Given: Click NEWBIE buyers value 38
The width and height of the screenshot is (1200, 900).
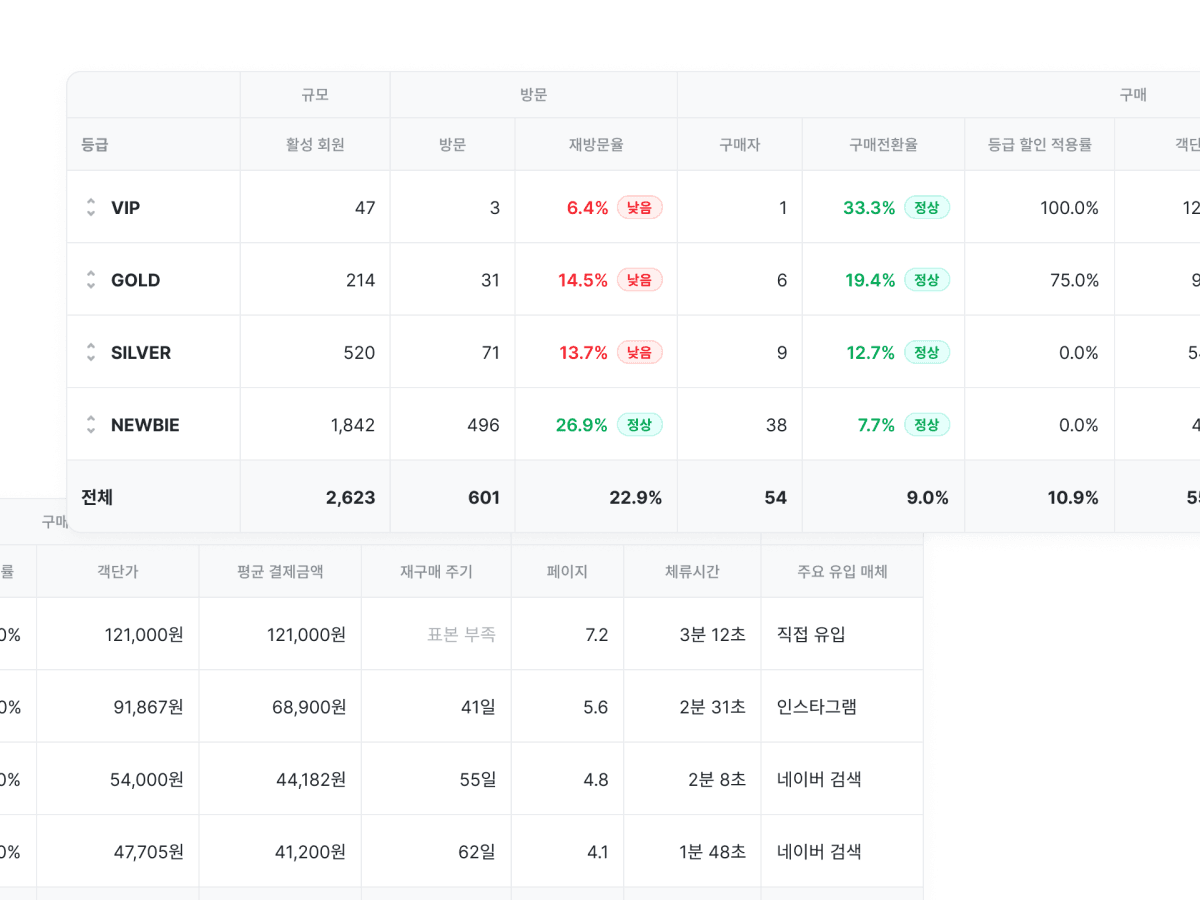Looking at the screenshot, I should pyautogui.click(x=777, y=425).
